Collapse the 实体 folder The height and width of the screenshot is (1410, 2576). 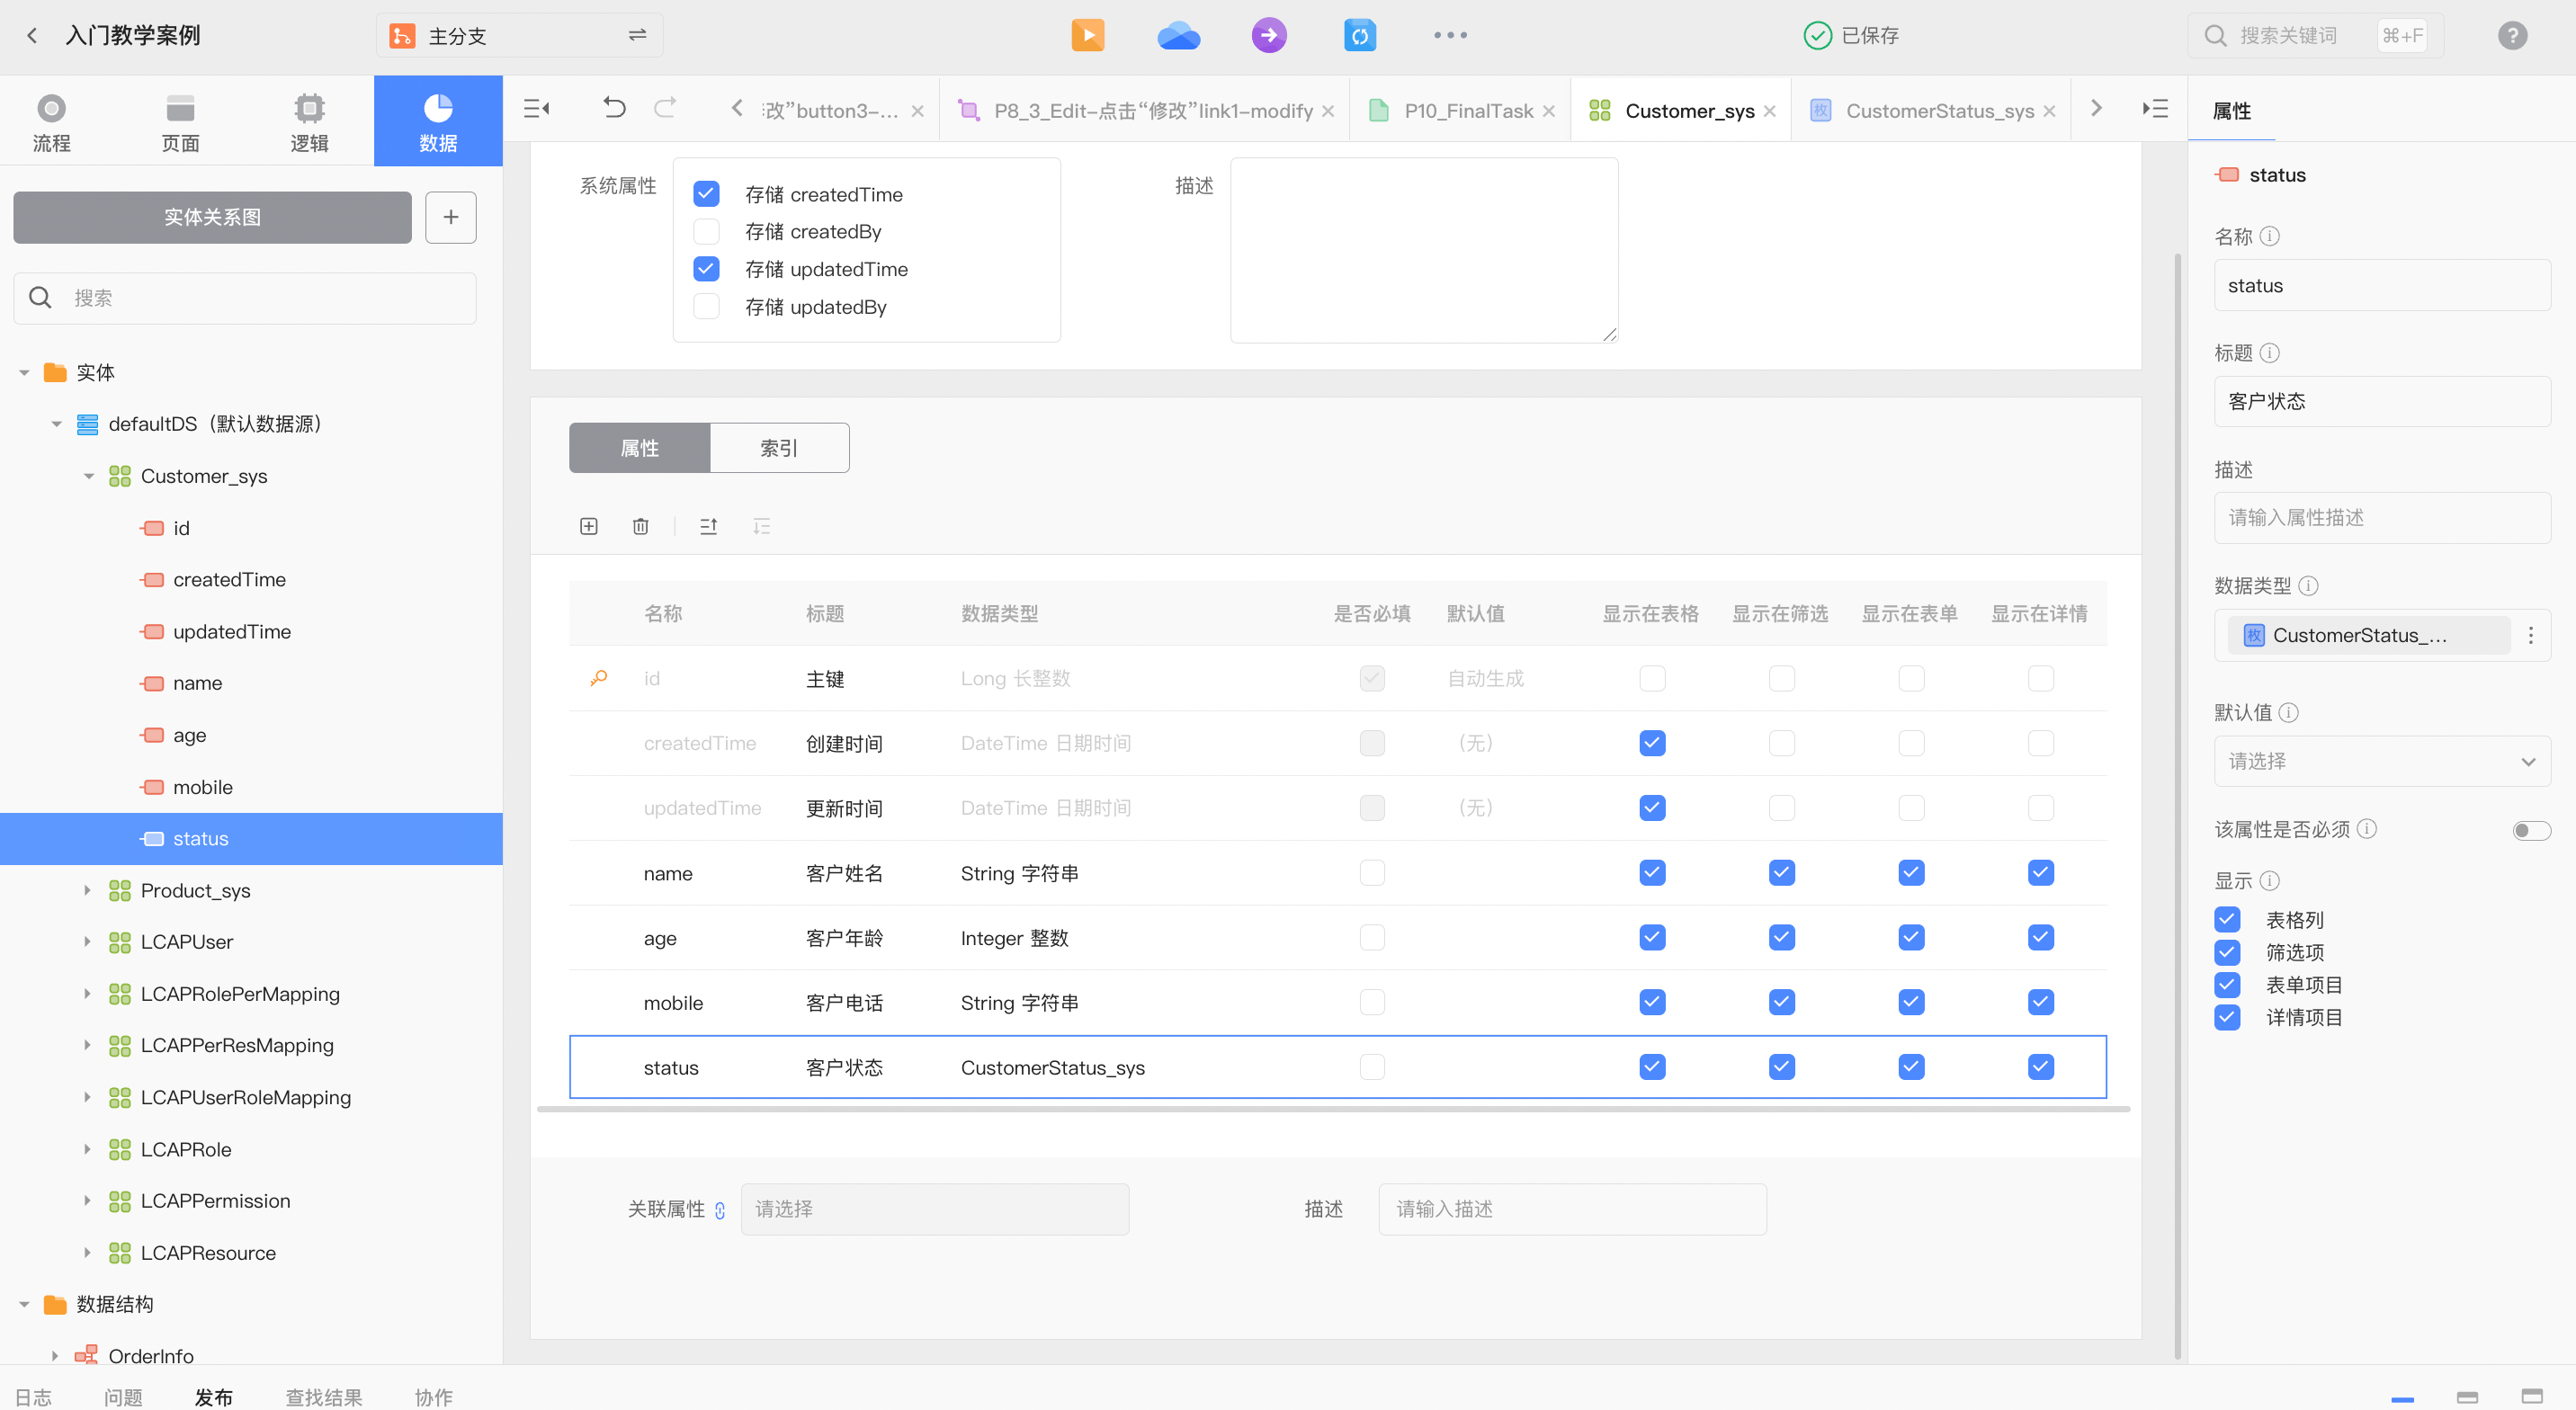(x=24, y=373)
